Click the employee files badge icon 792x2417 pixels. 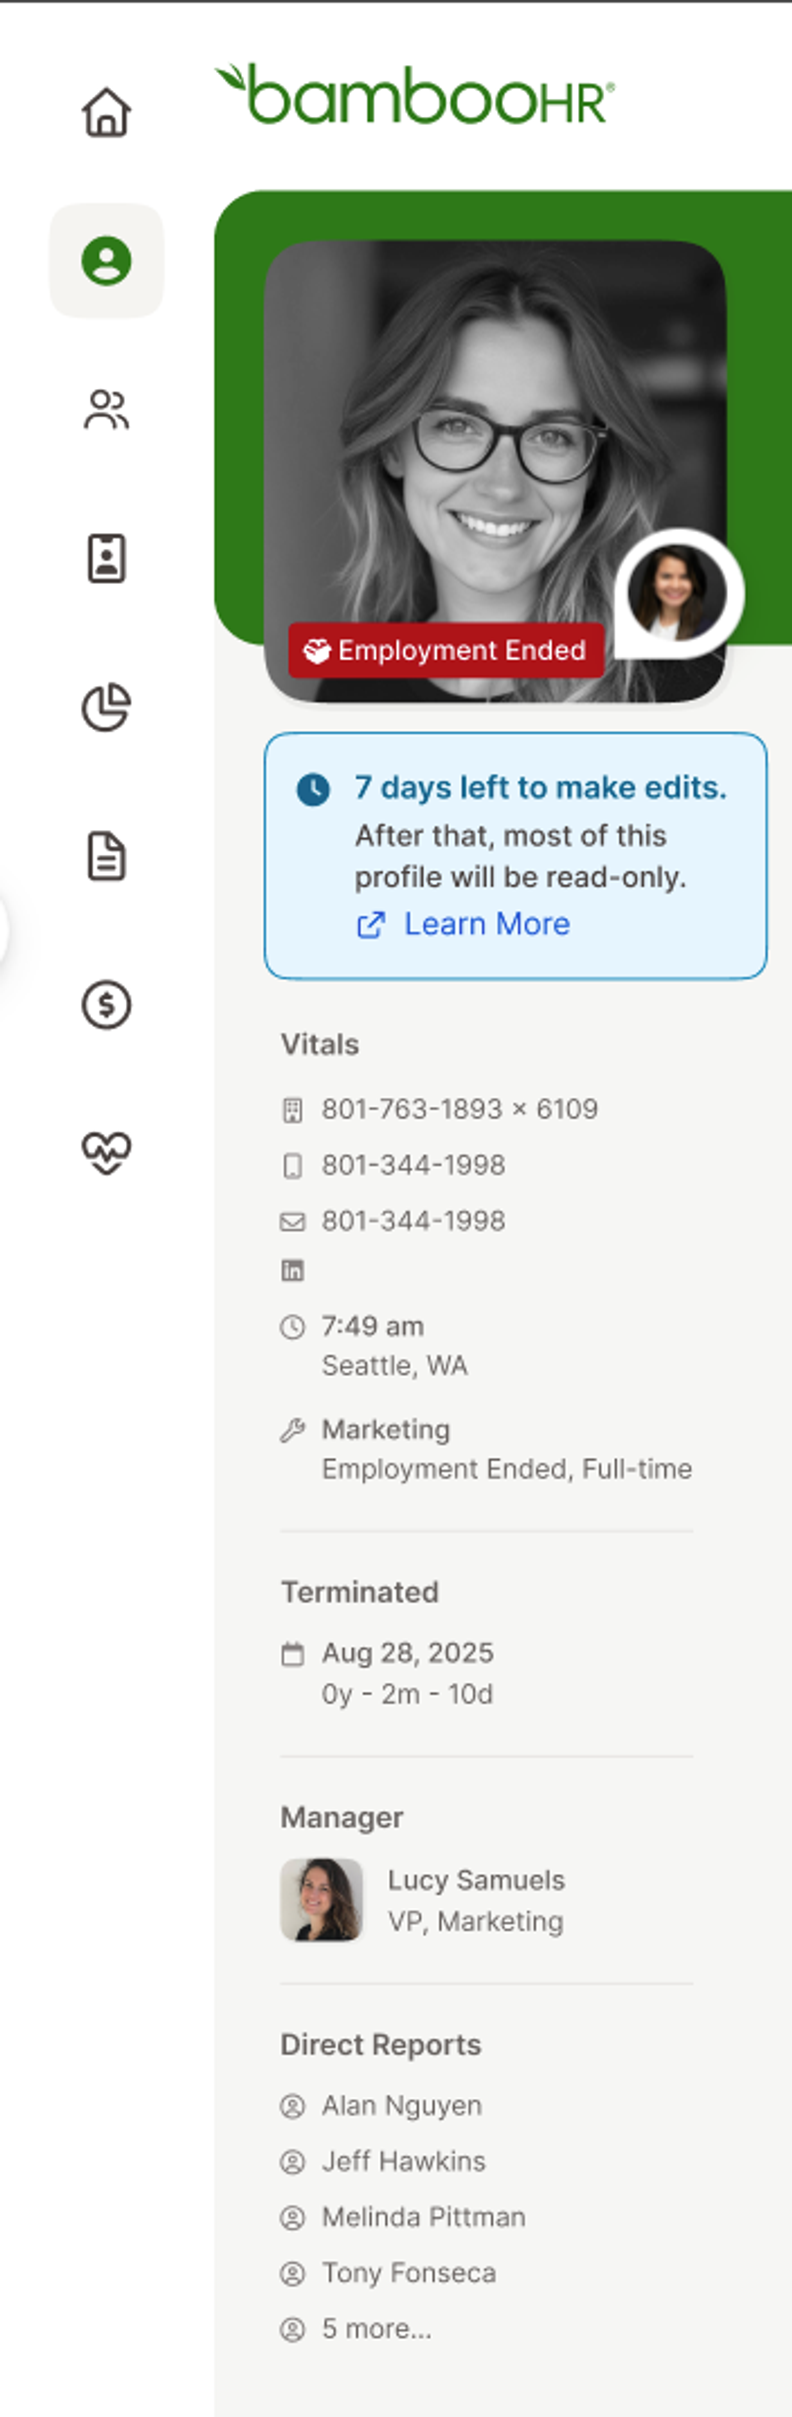tap(105, 558)
